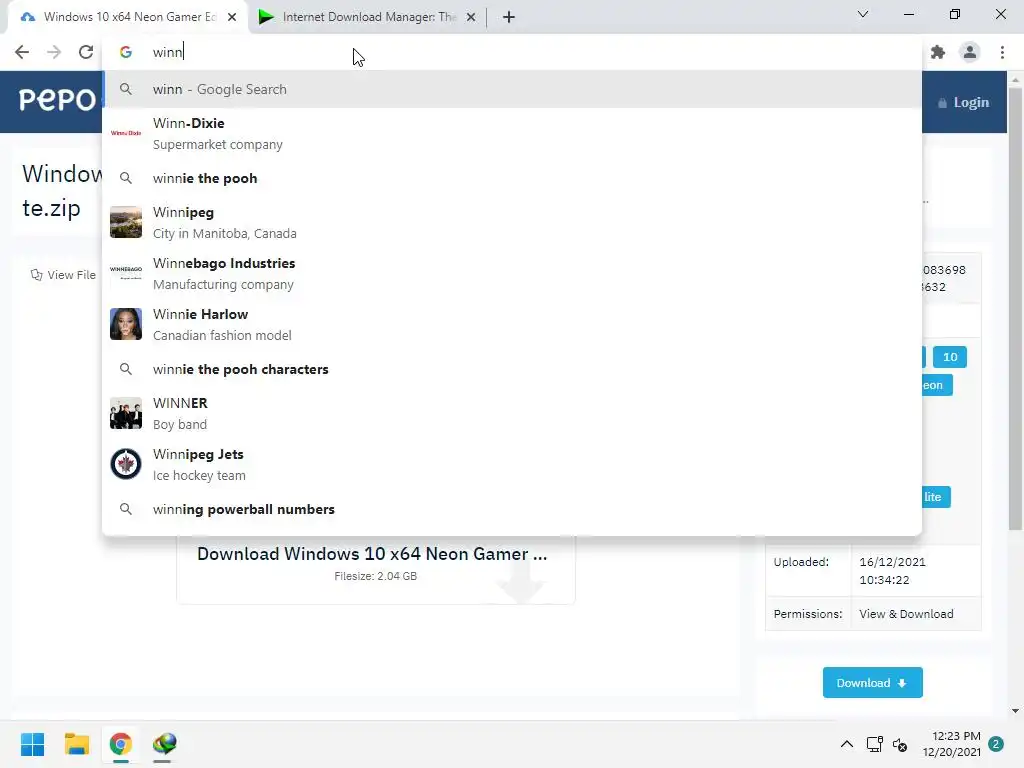This screenshot has height=768, width=1024.
Task: Click the Winnie Harlow portrait thumbnail
Action: pyautogui.click(x=126, y=324)
